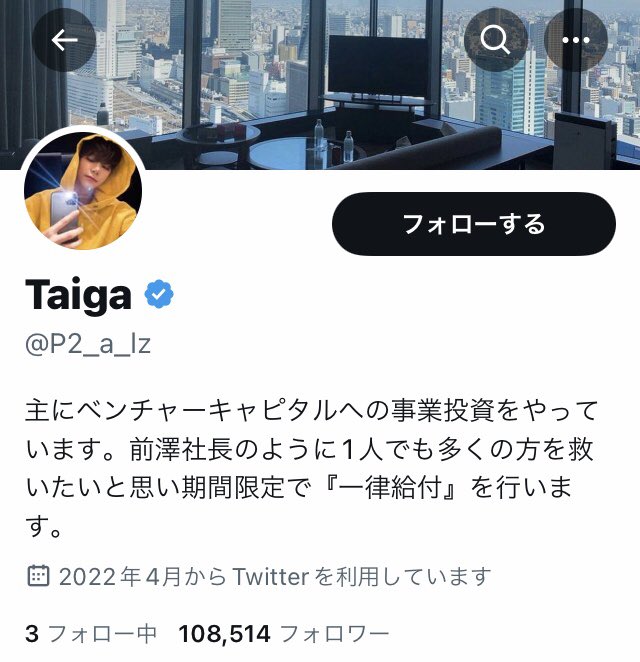Click the word Twitter in join line
The height and width of the screenshot is (662, 640).
(x=271, y=576)
